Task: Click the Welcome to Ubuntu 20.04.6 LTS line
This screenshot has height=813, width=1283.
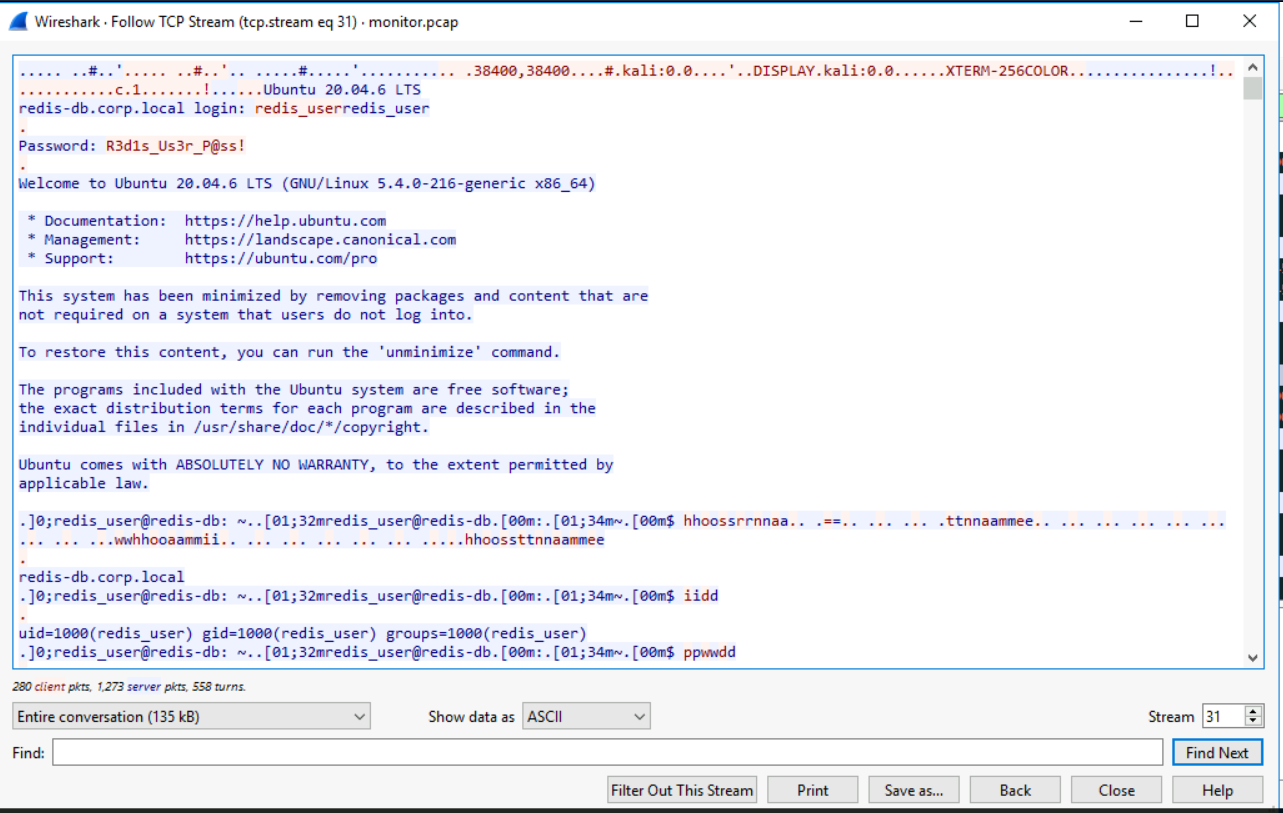Action: [x=307, y=183]
